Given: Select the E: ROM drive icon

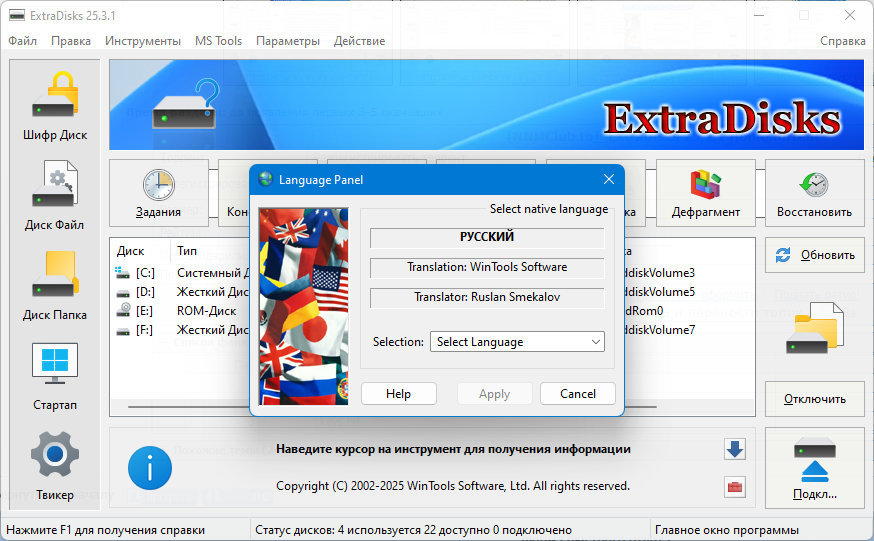Looking at the screenshot, I should tap(123, 310).
